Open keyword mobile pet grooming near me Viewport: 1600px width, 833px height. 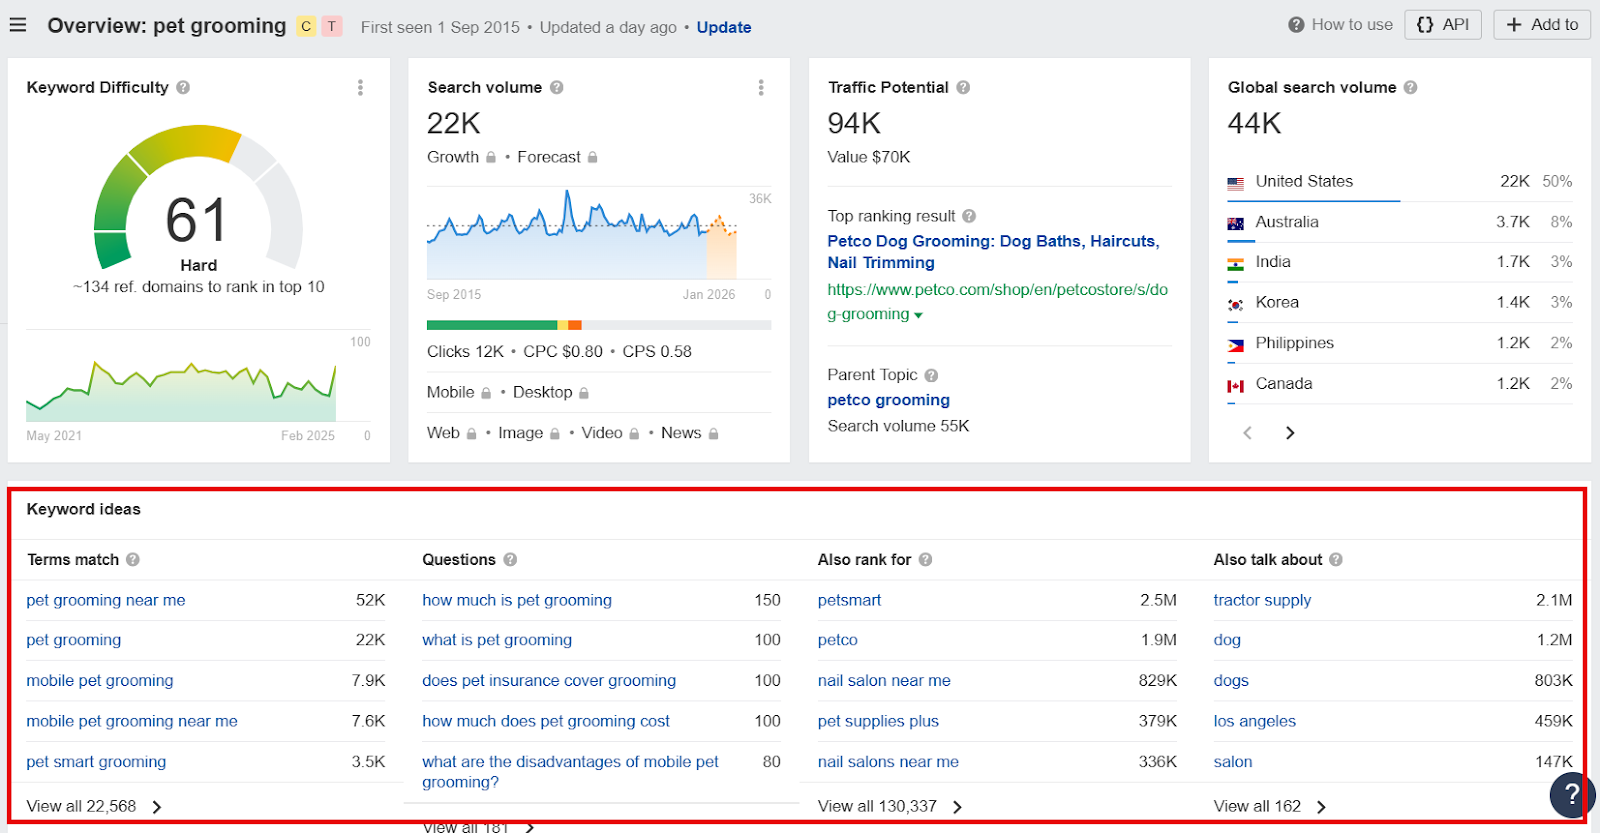(x=132, y=721)
